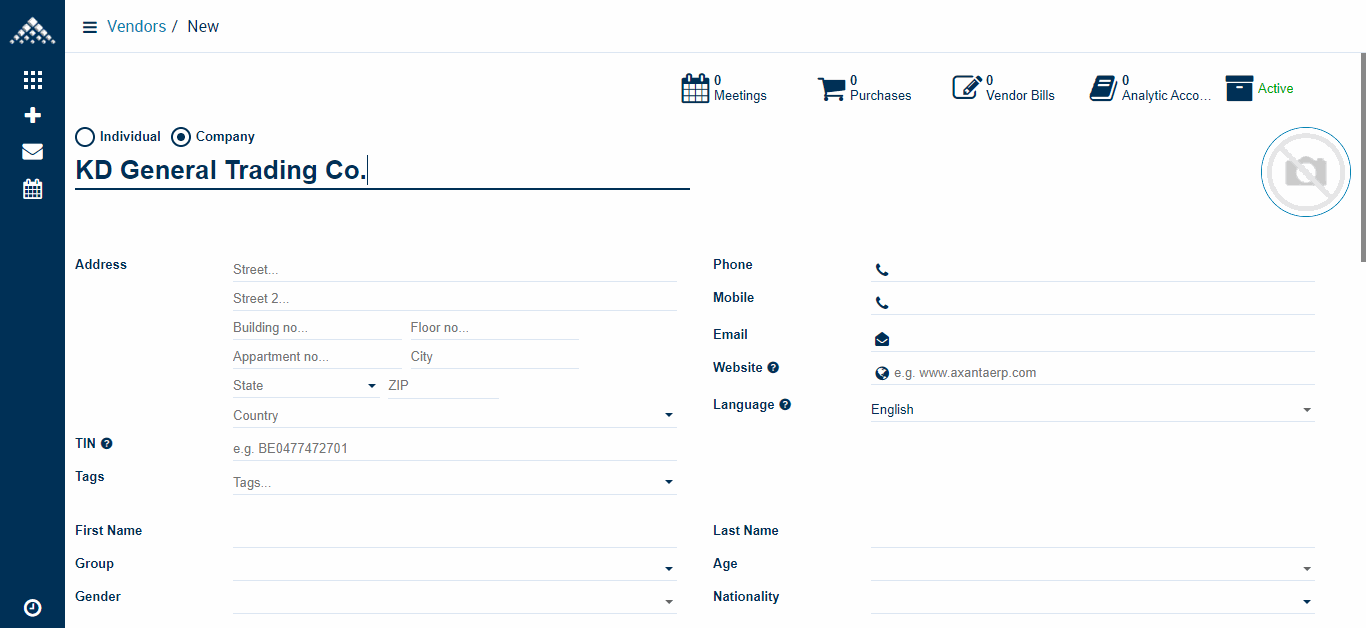Click the clock icon at sidebar bottom
Image resolution: width=1366 pixels, height=628 pixels.
pyautogui.click(x=33, y=607)
